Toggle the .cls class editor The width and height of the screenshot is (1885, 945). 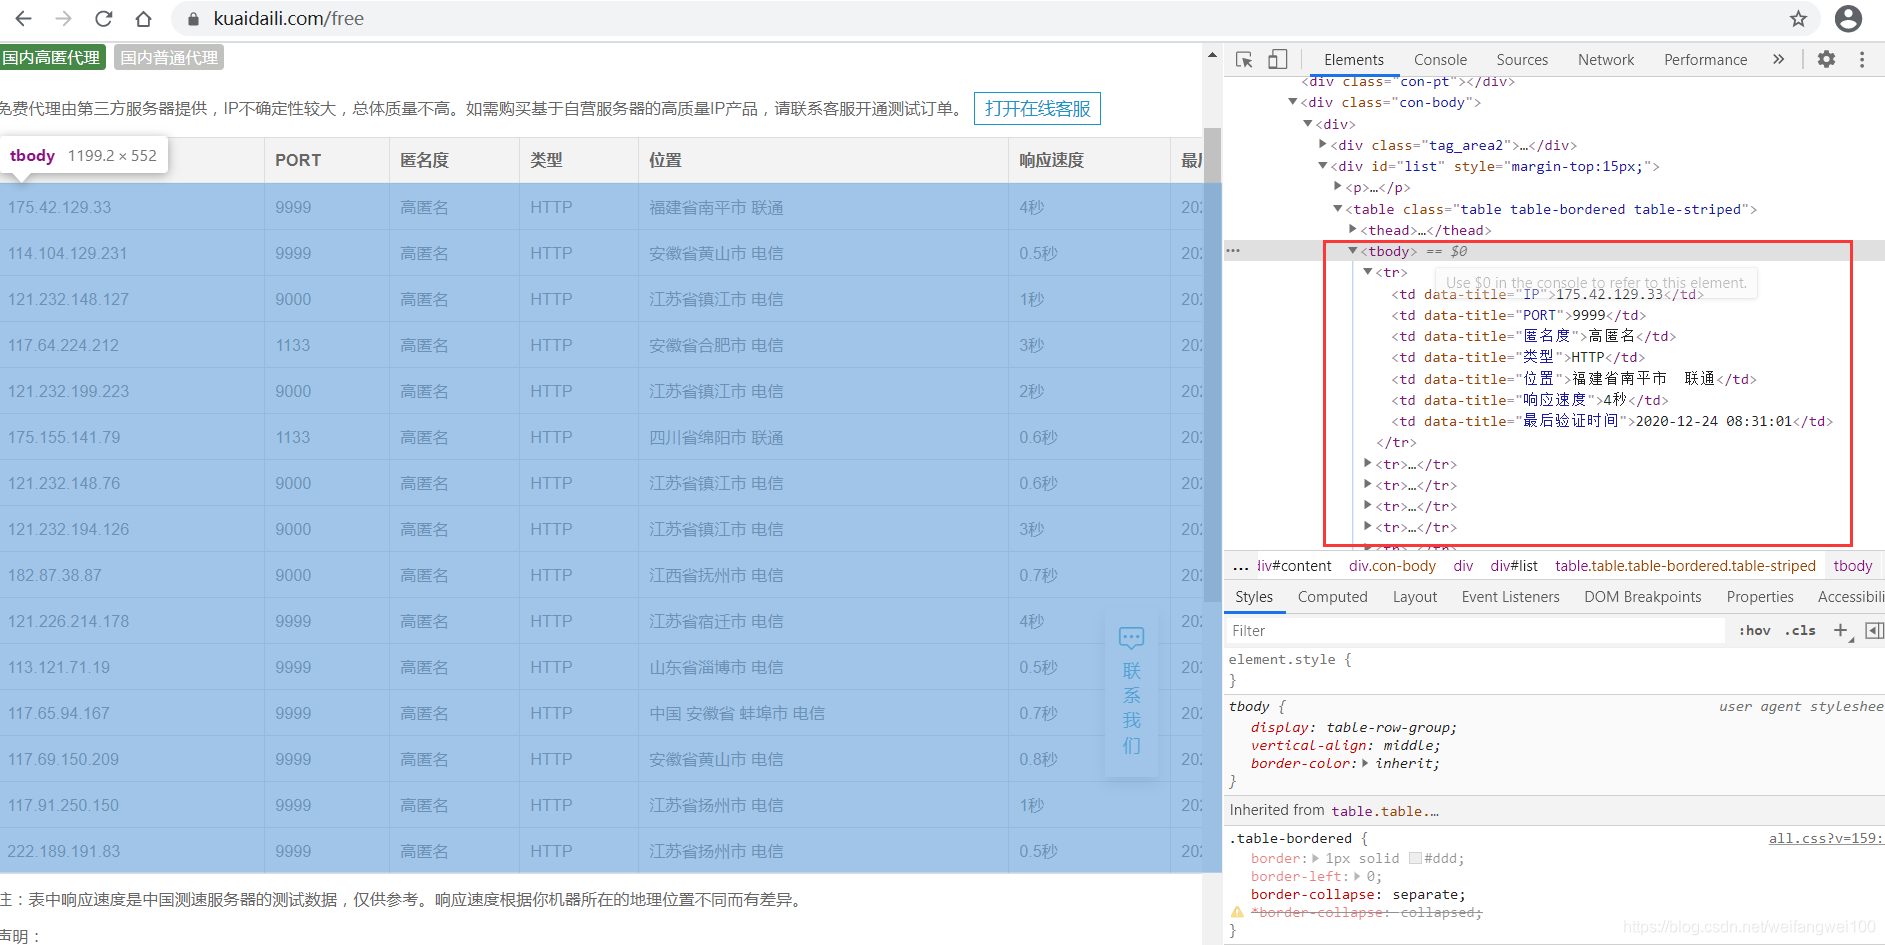click(x=1801, y=630)
